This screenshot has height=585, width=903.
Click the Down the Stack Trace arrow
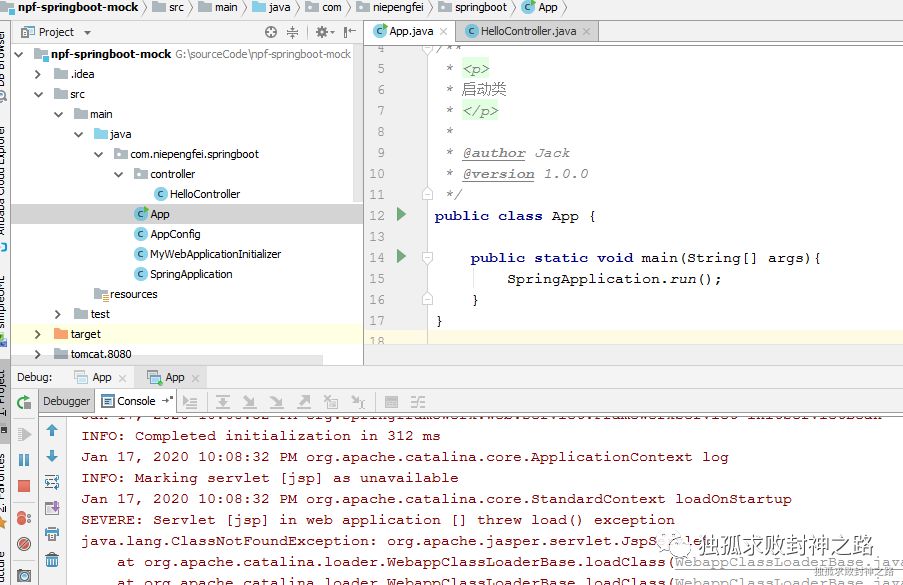tap(52, 456)
